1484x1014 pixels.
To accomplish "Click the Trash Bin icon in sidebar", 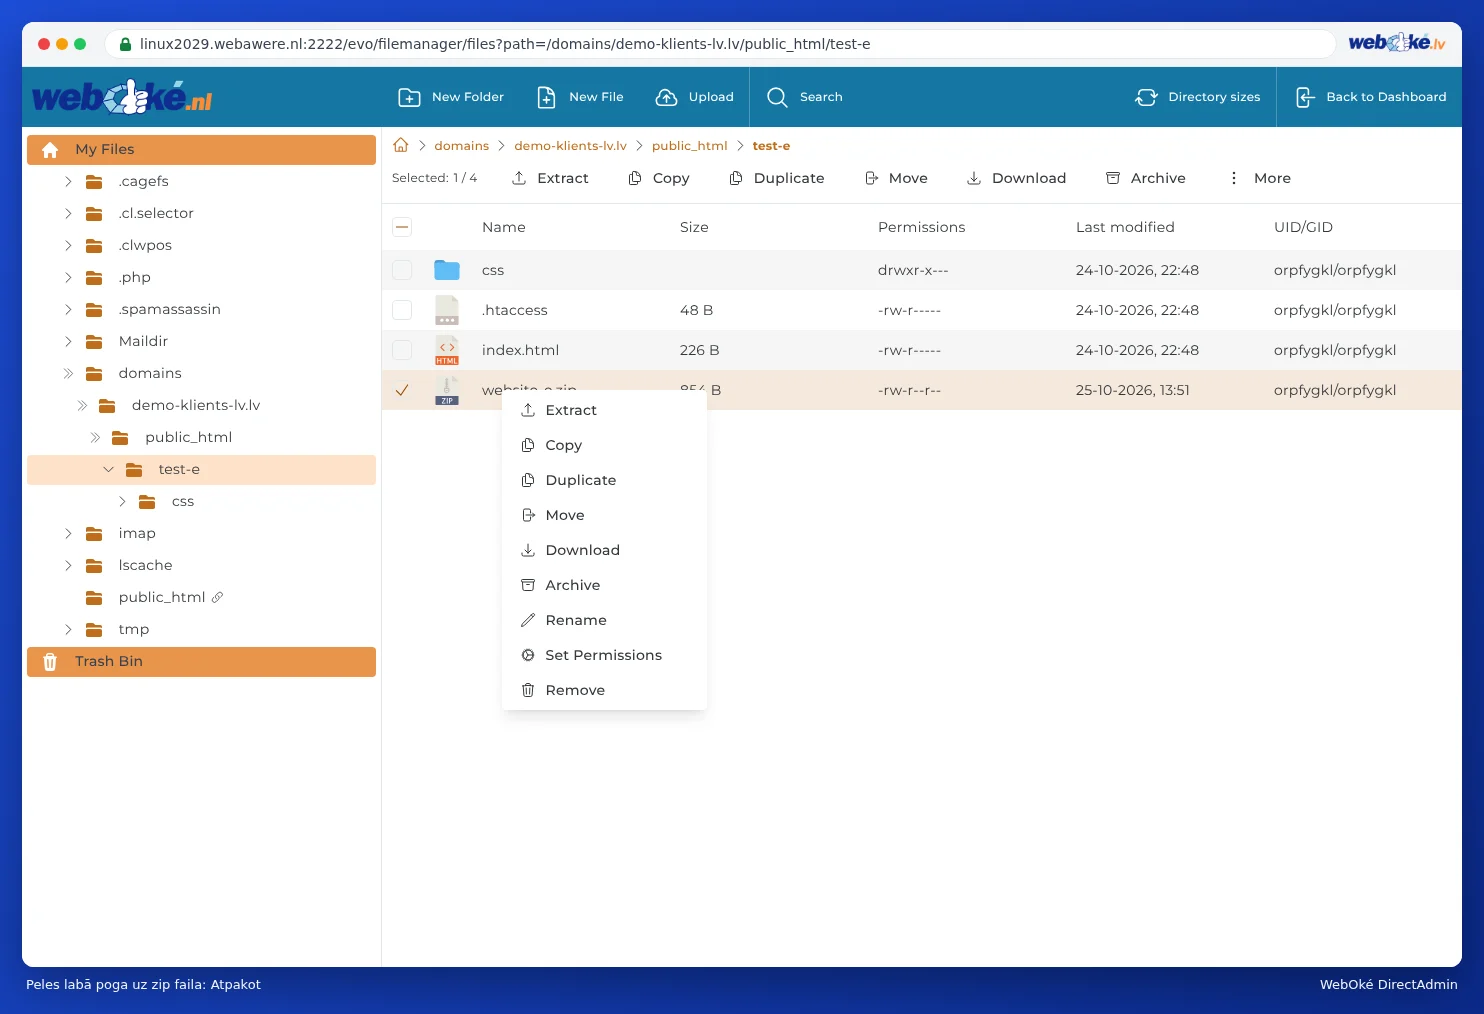I will click(x=50, y=662).
